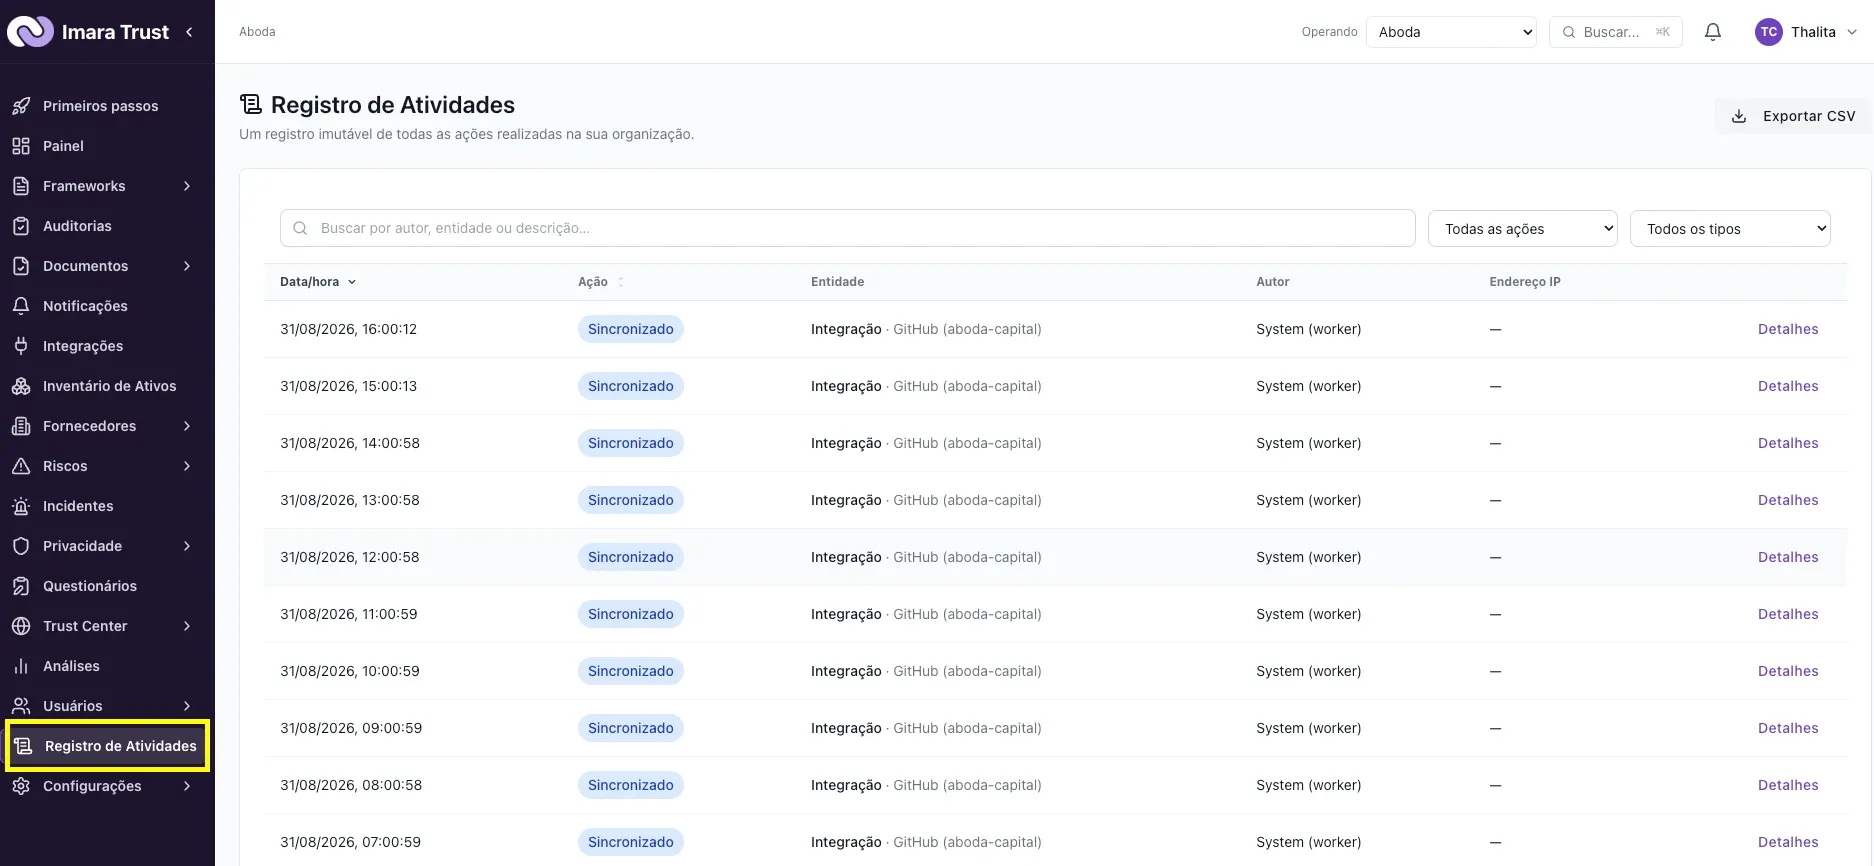This screenshot has height=866, width=1874.
Task: Expand the Documentos submenu chevron
Action: (187, 266)
